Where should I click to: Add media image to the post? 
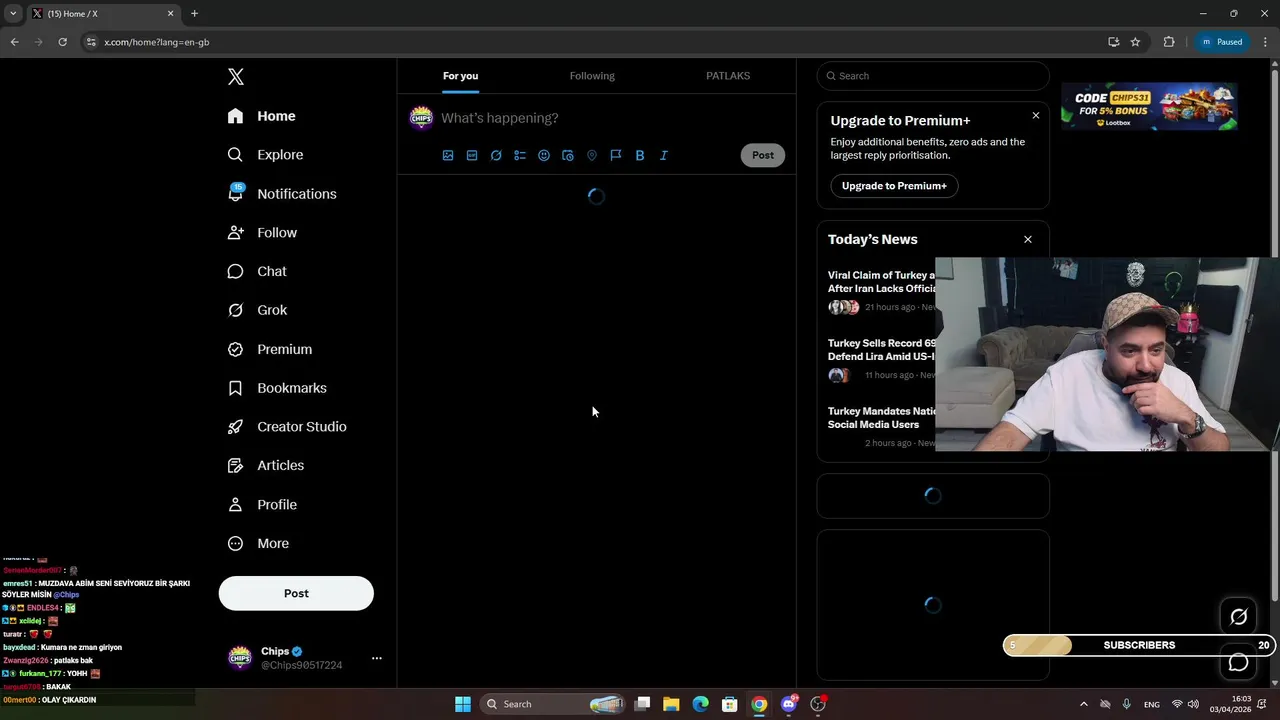(448, 155)
